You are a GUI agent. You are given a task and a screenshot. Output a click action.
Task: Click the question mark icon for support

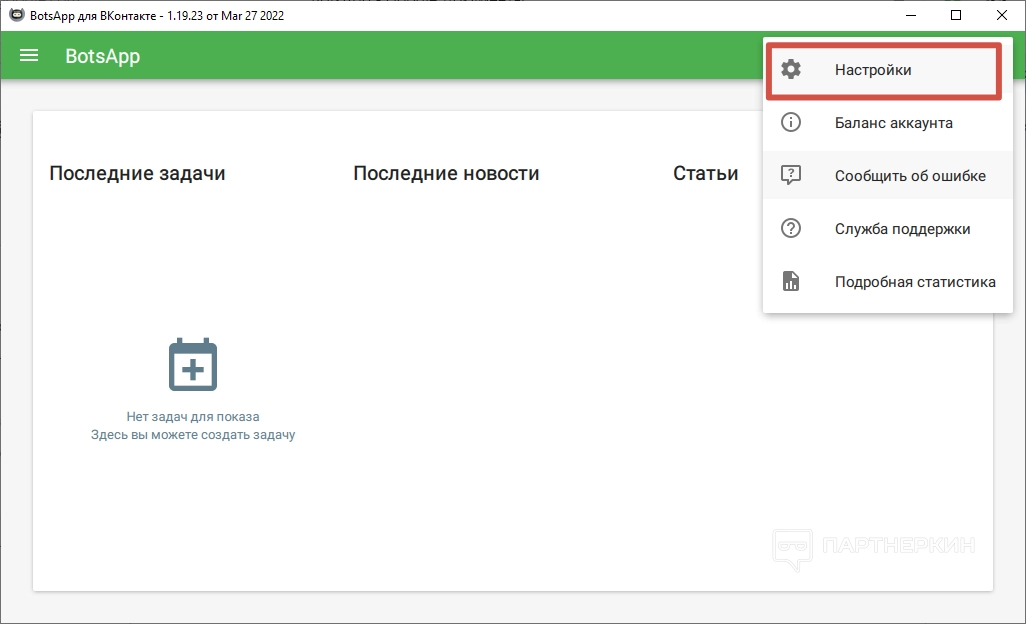(791, 228)
